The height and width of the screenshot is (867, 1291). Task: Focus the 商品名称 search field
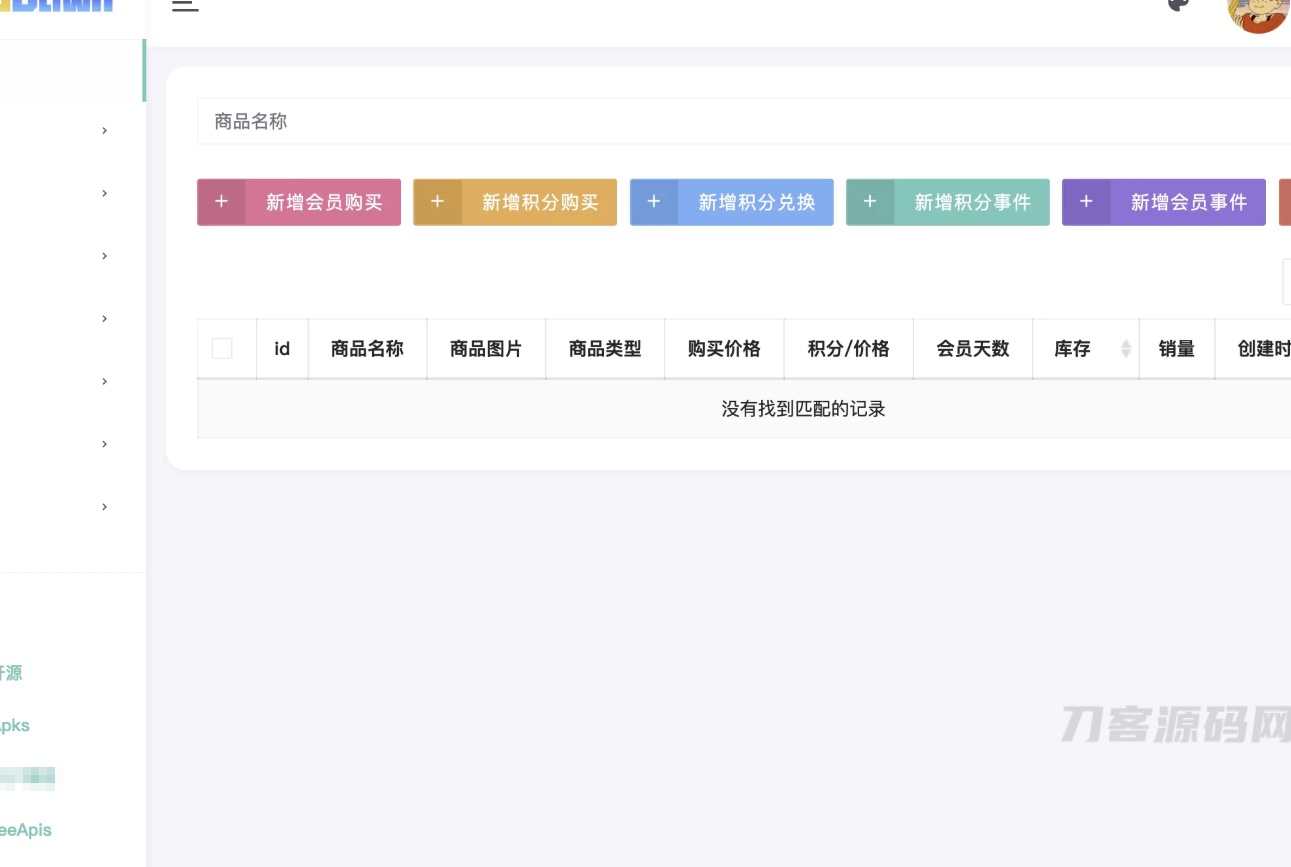[x=744, y=121]
